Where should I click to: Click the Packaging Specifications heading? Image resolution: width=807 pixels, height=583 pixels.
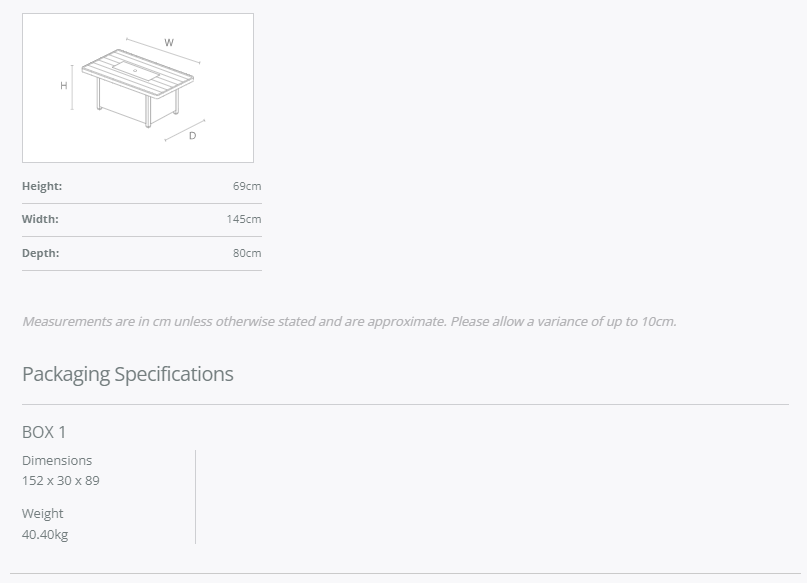128,374
